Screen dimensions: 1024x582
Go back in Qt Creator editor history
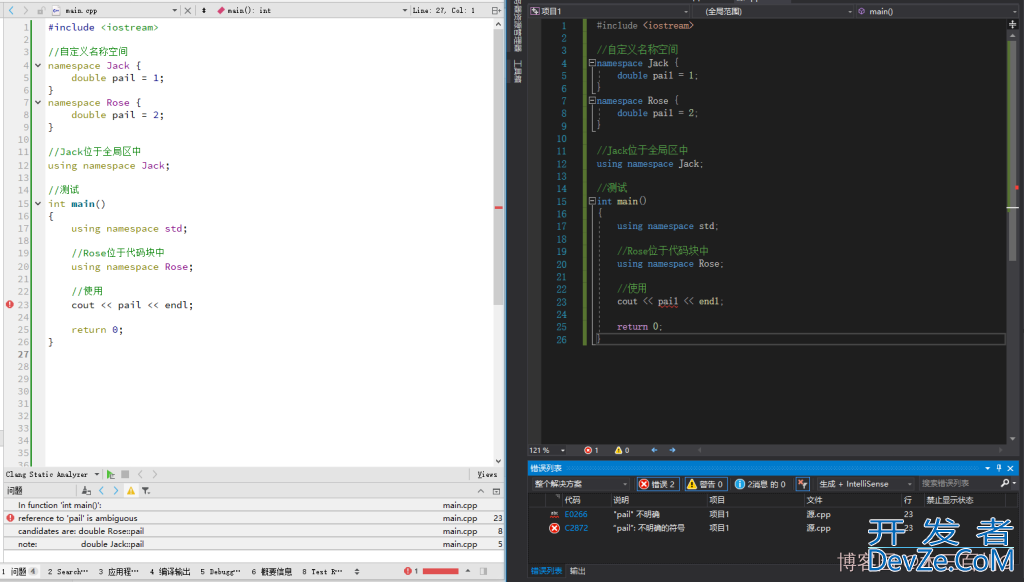pos(11,10)
